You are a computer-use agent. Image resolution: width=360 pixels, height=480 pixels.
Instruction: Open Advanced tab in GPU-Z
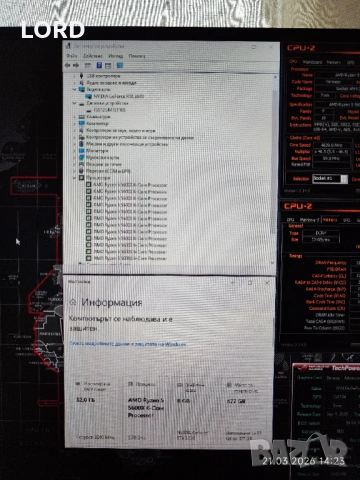(x=352, y=378)
